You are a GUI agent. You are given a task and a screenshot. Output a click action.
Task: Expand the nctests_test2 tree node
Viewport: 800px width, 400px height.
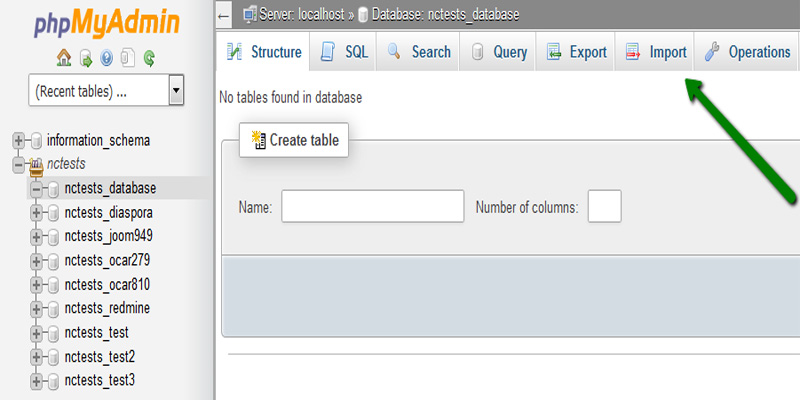(36, 357)
